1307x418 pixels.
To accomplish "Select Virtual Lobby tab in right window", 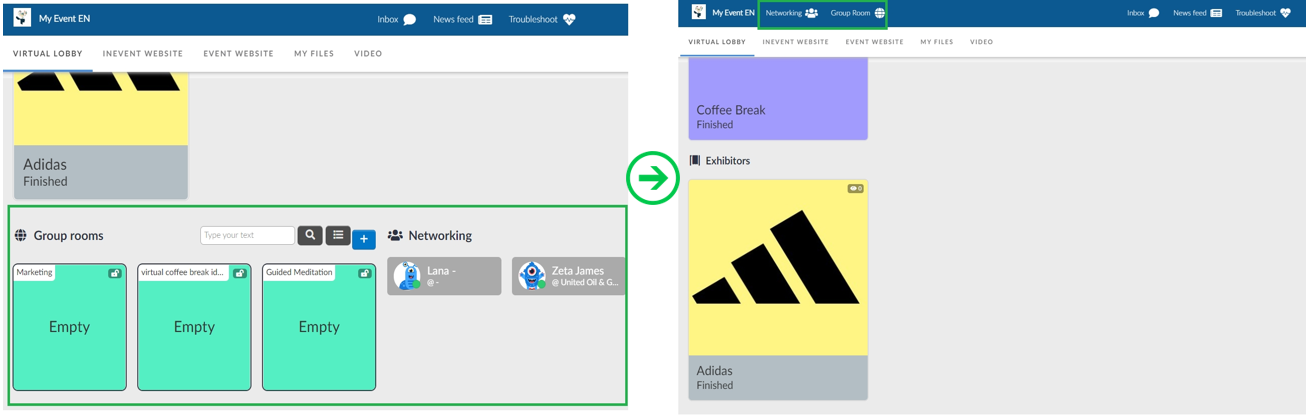I will [x=717, y=42].
